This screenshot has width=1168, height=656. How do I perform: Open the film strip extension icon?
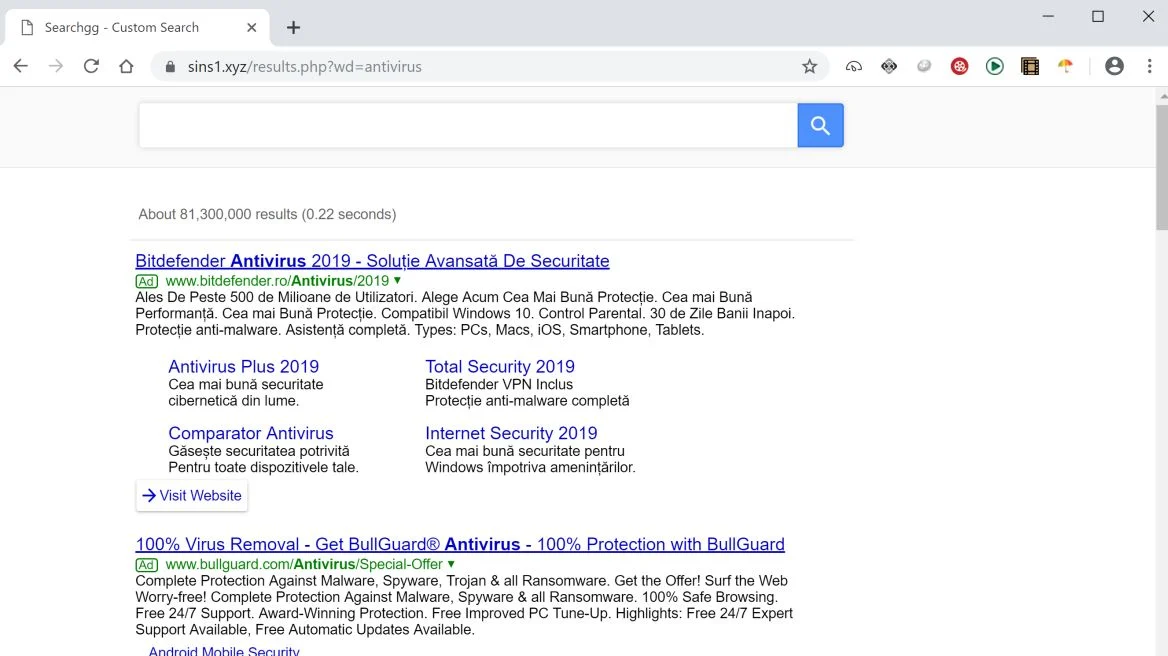pyautogui.click(x=1030, y=66)
